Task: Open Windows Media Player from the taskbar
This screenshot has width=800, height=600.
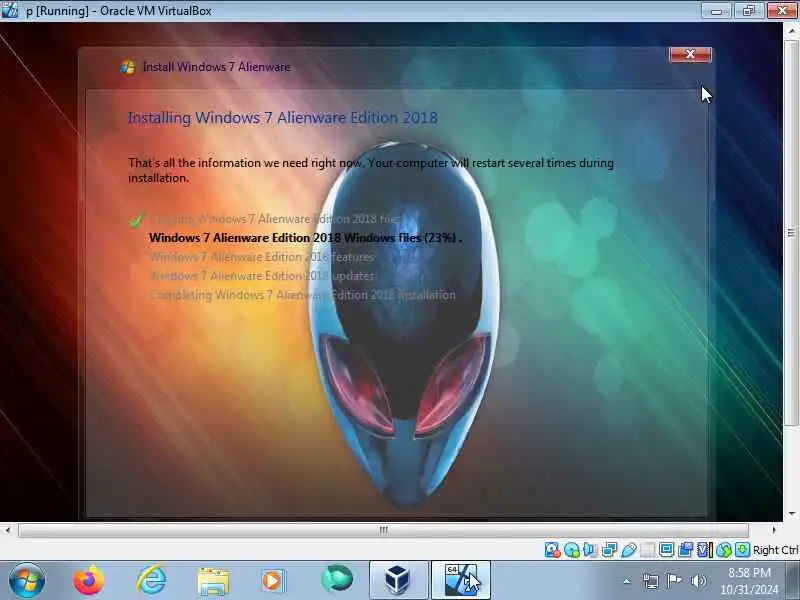Action: (x=274, y=581)
